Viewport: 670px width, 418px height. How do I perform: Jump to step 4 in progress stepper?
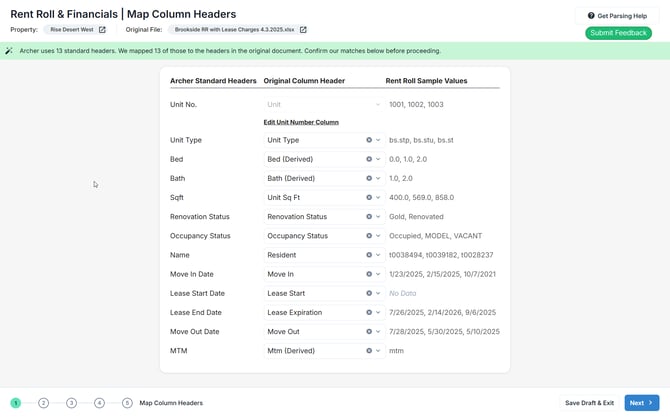[x=99, y=403]
